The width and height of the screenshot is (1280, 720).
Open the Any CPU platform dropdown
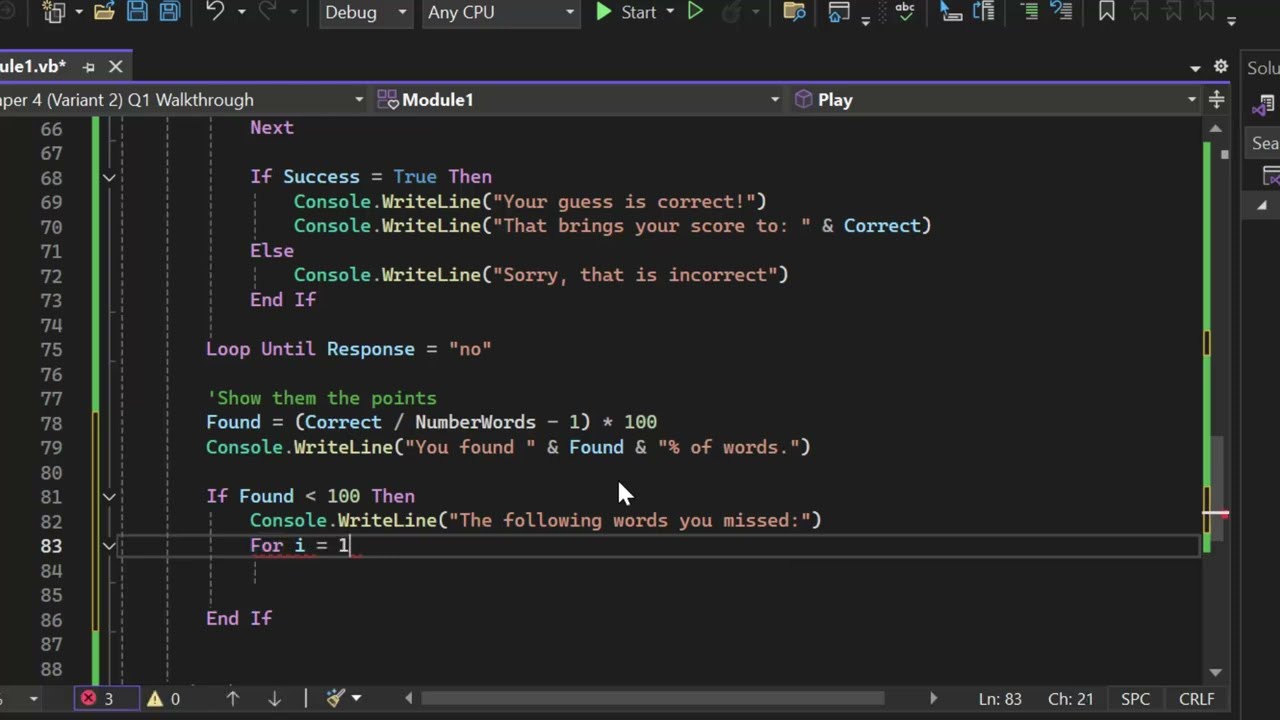[500, 12]
